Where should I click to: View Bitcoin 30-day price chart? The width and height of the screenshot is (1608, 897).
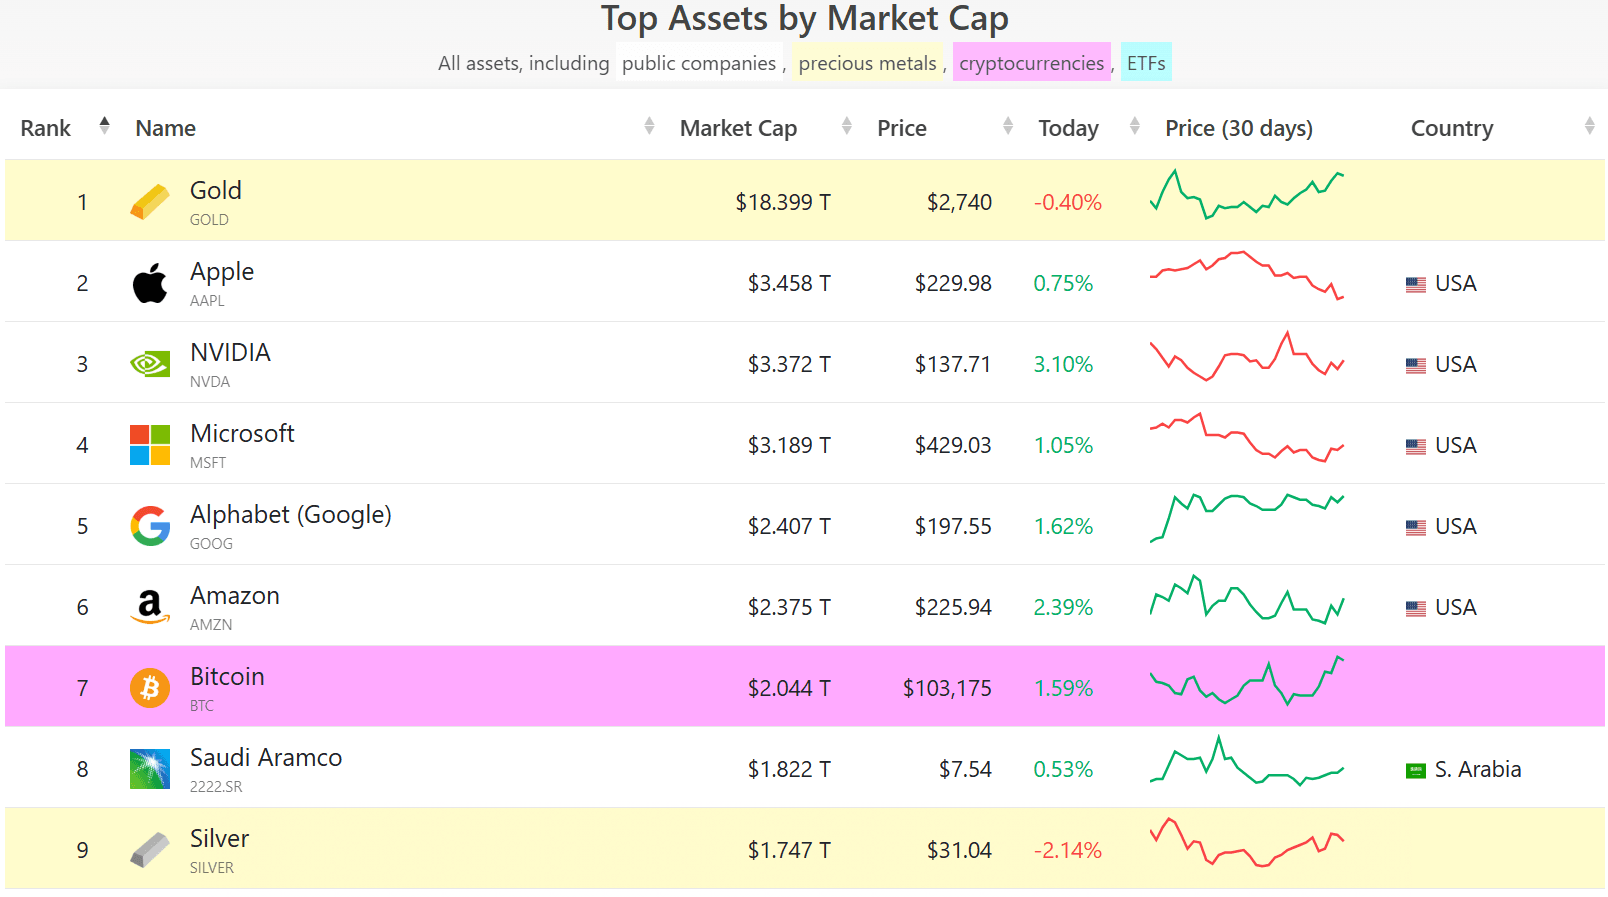[x=1247, y=680]
